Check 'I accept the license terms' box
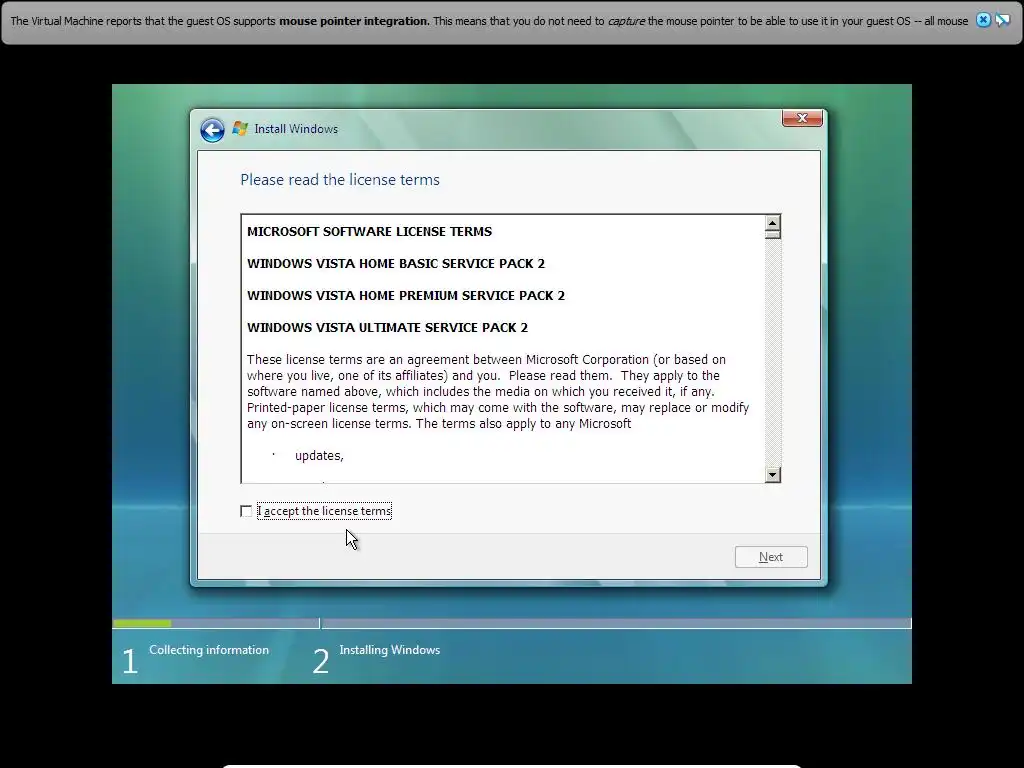Image resolution: width=1024 pixels, height=768 pixels. coord(246,511)
